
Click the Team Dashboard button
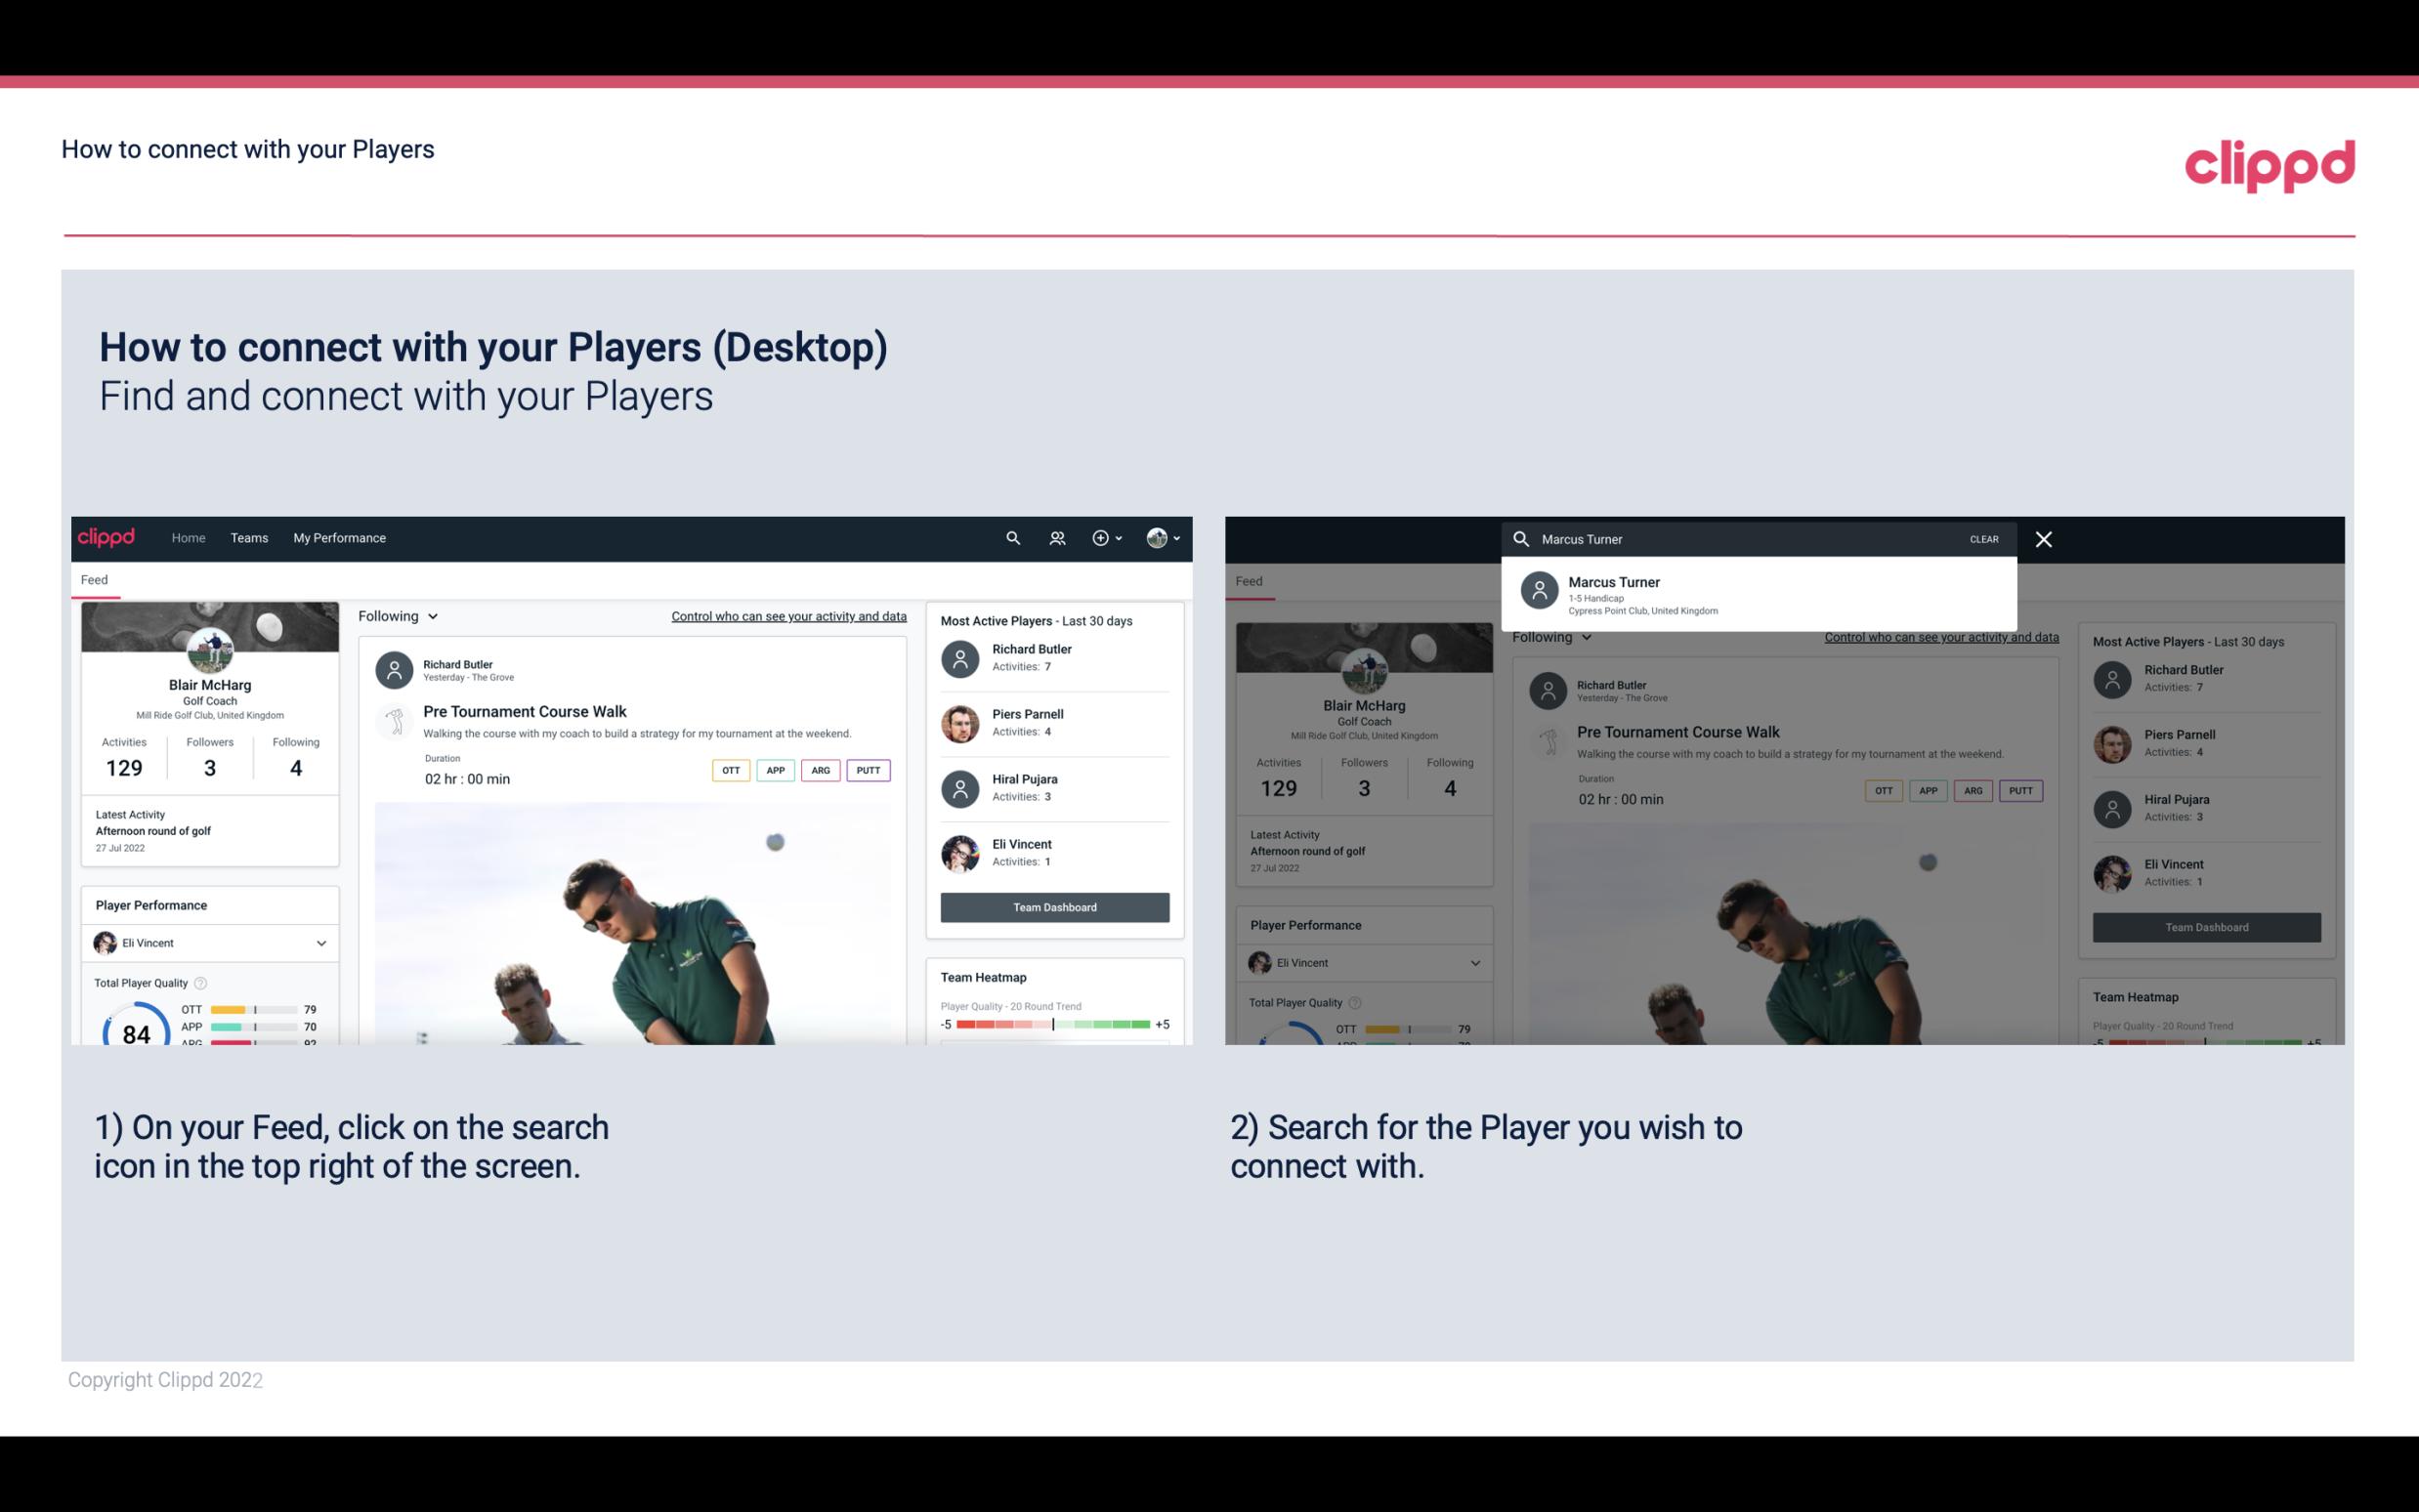(x=1053, y=905)
